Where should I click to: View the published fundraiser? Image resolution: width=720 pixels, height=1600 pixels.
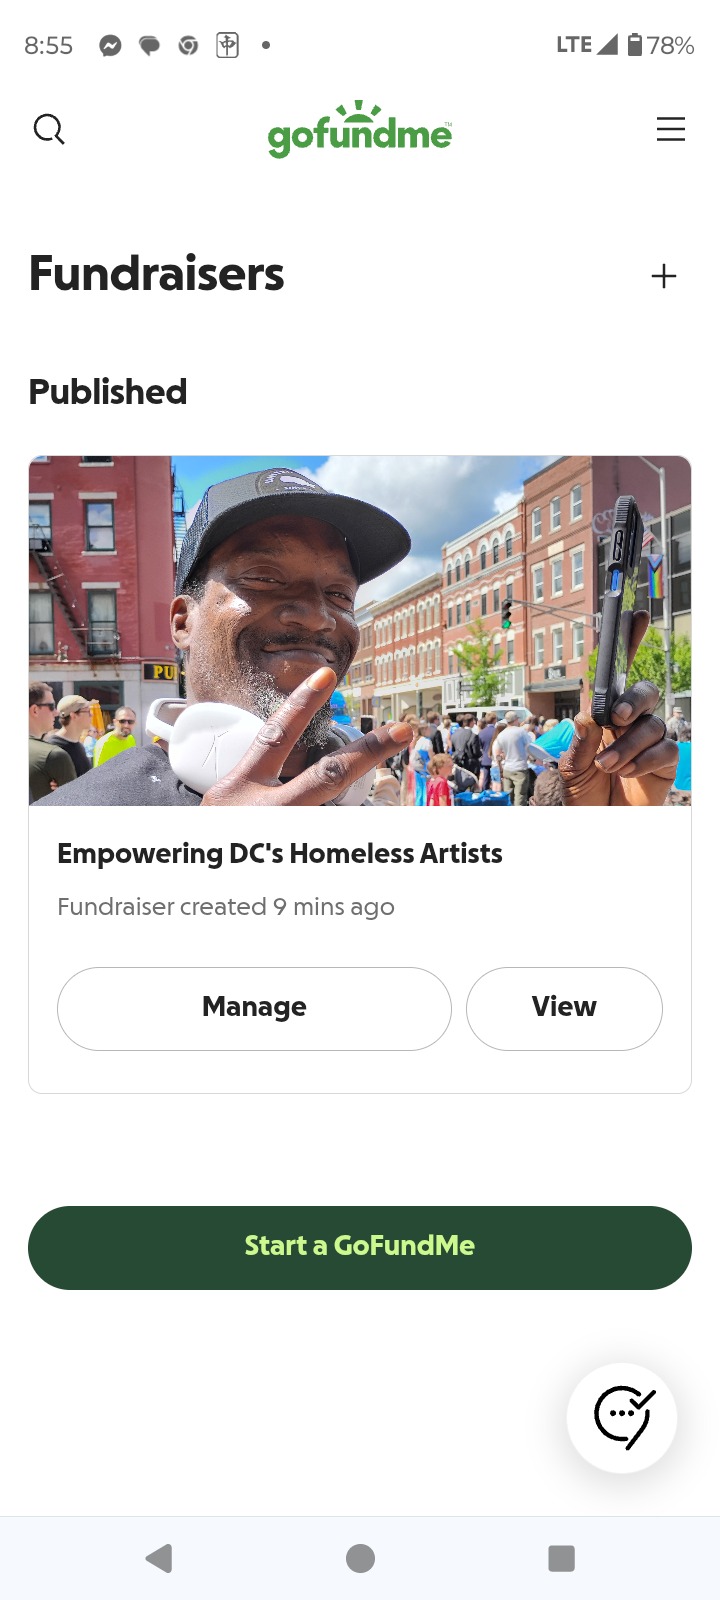(x=564, y=1008)
